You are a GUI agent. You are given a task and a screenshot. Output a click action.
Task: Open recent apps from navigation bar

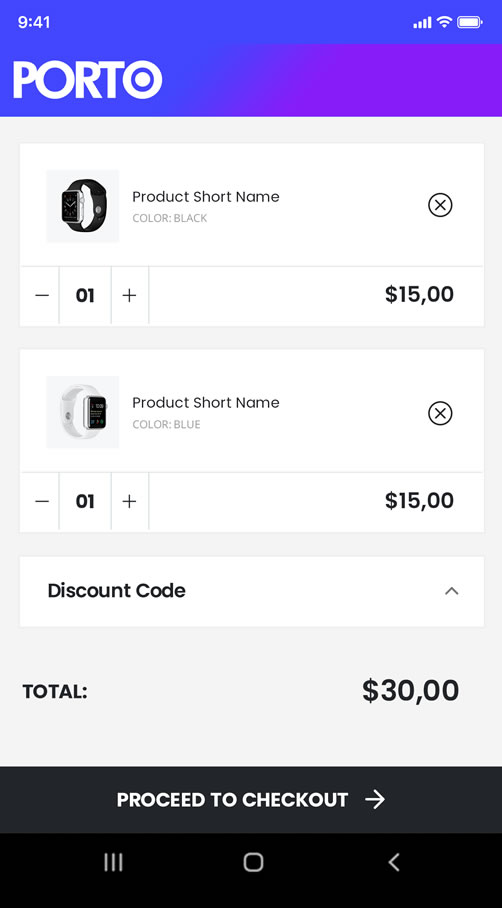tap(113, 862)
